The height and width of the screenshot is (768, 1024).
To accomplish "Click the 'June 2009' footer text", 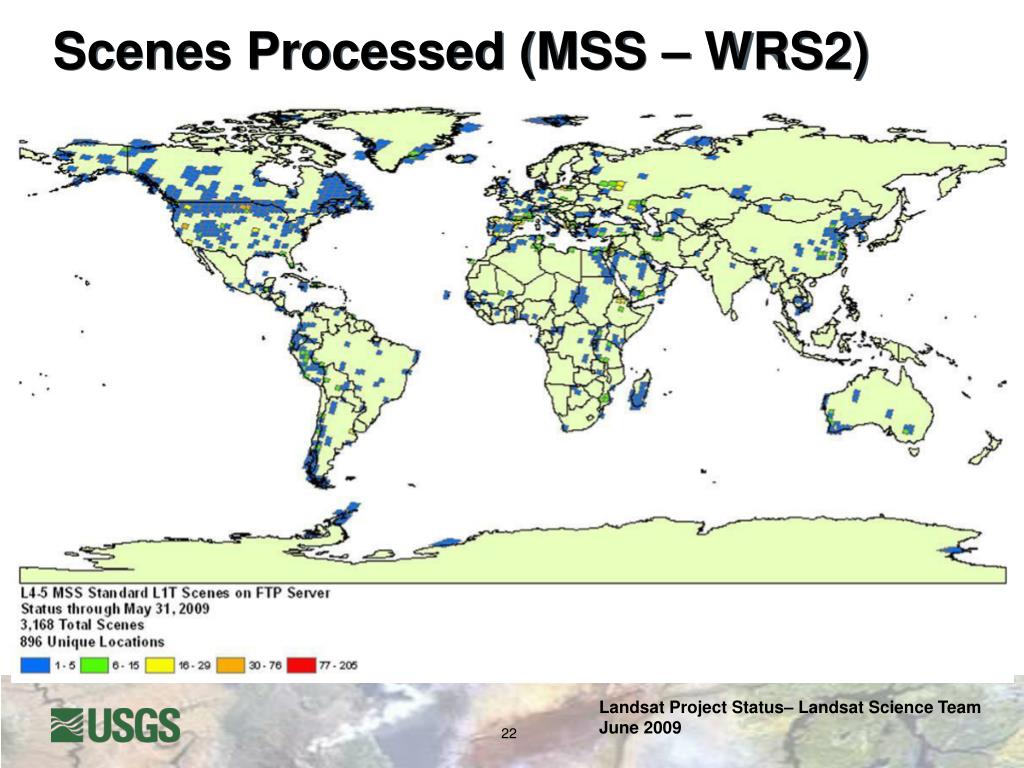I will (640, 728).
